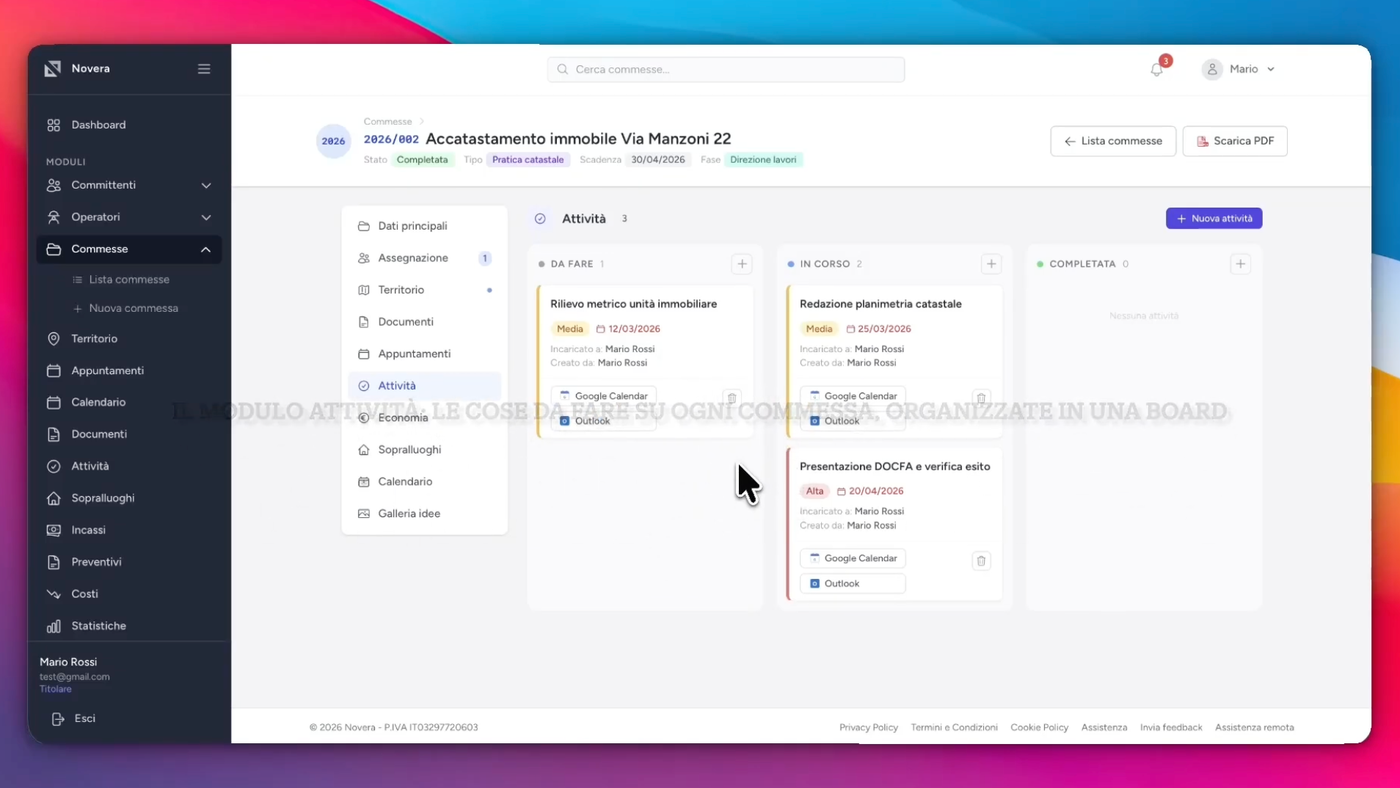This screenshot has height=788, width=1400.
Task: Open the Privacy Policy footer link
Action: point(869,727)
